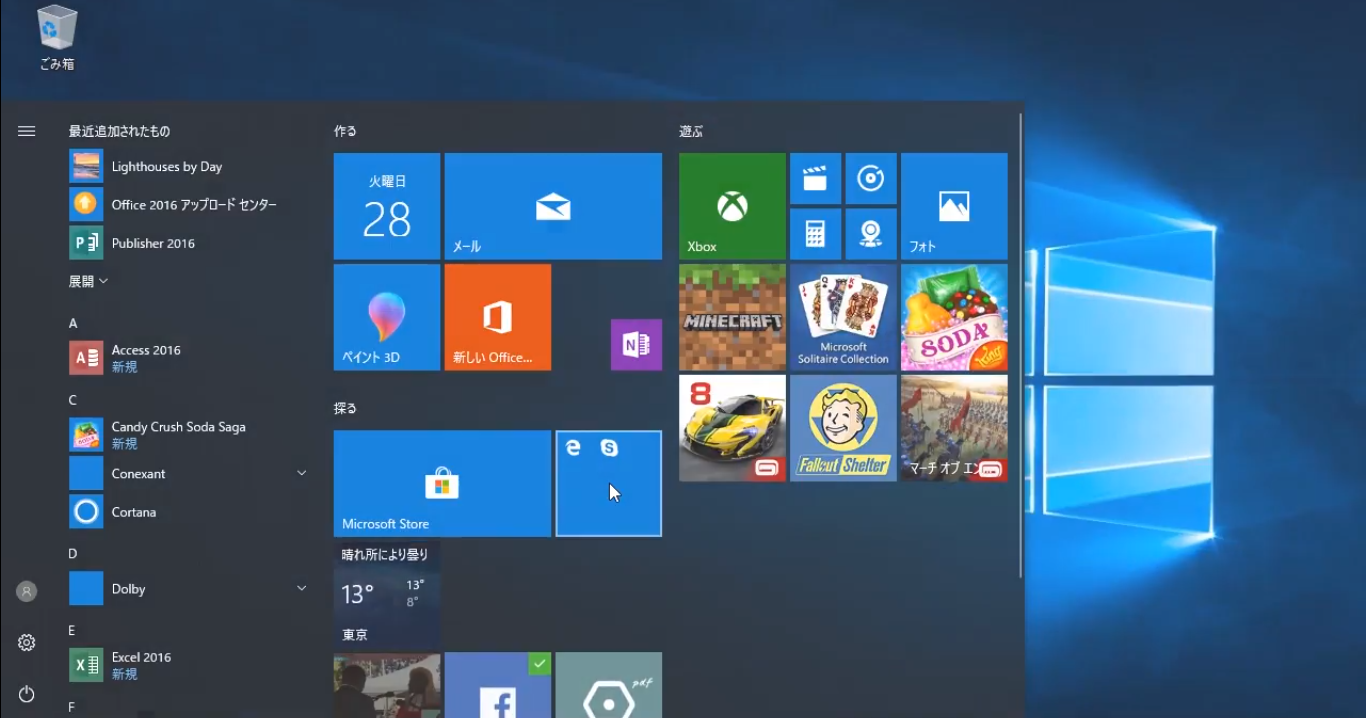Open the Facebook tile
Image resolution: width=1366 pixels, height=718 pixels.
tap(498, 686)
